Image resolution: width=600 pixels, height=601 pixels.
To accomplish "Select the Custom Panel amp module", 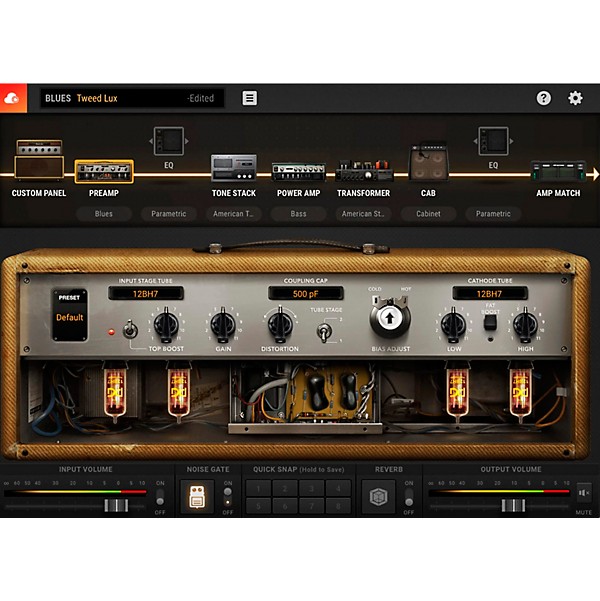I will [39, 162].
